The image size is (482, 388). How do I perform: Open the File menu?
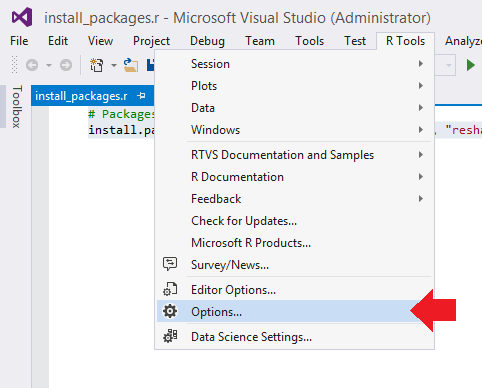(x=19, y=41)
